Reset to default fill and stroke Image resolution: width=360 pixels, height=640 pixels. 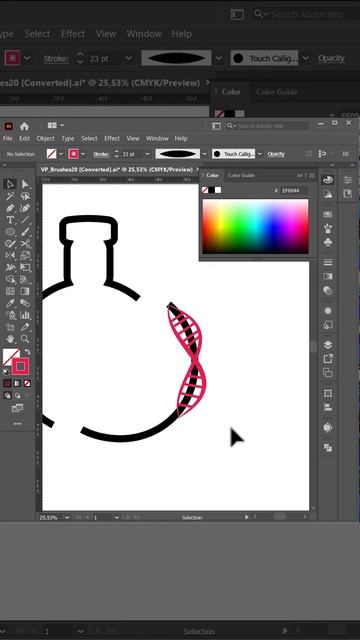tap(6, 372)
